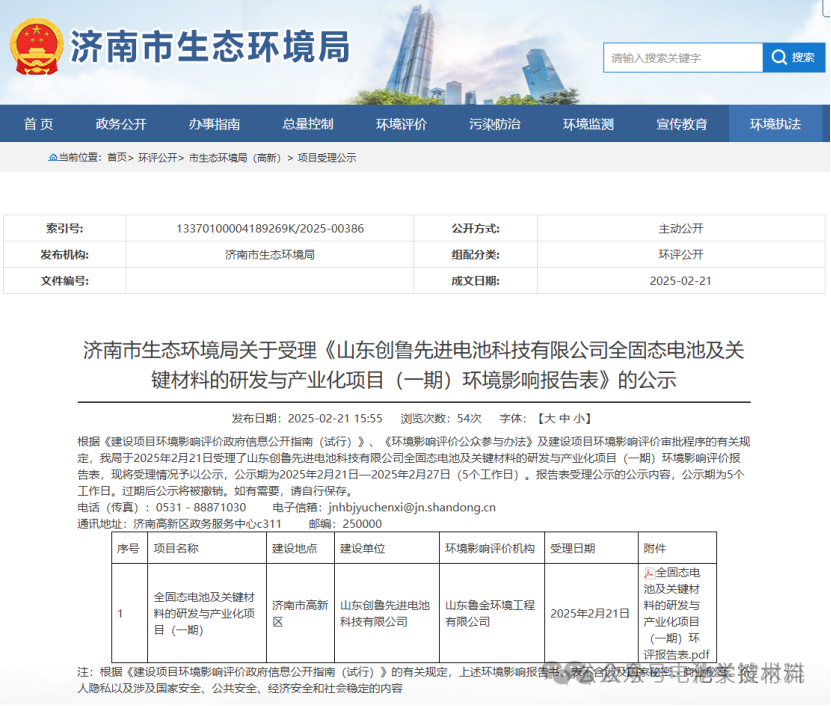The width and height of the screenshot is (831, 706).
Task: Click the email address jnhbjyuchenxi@jn.shandong.cn
Action: [x=412, y=507]
